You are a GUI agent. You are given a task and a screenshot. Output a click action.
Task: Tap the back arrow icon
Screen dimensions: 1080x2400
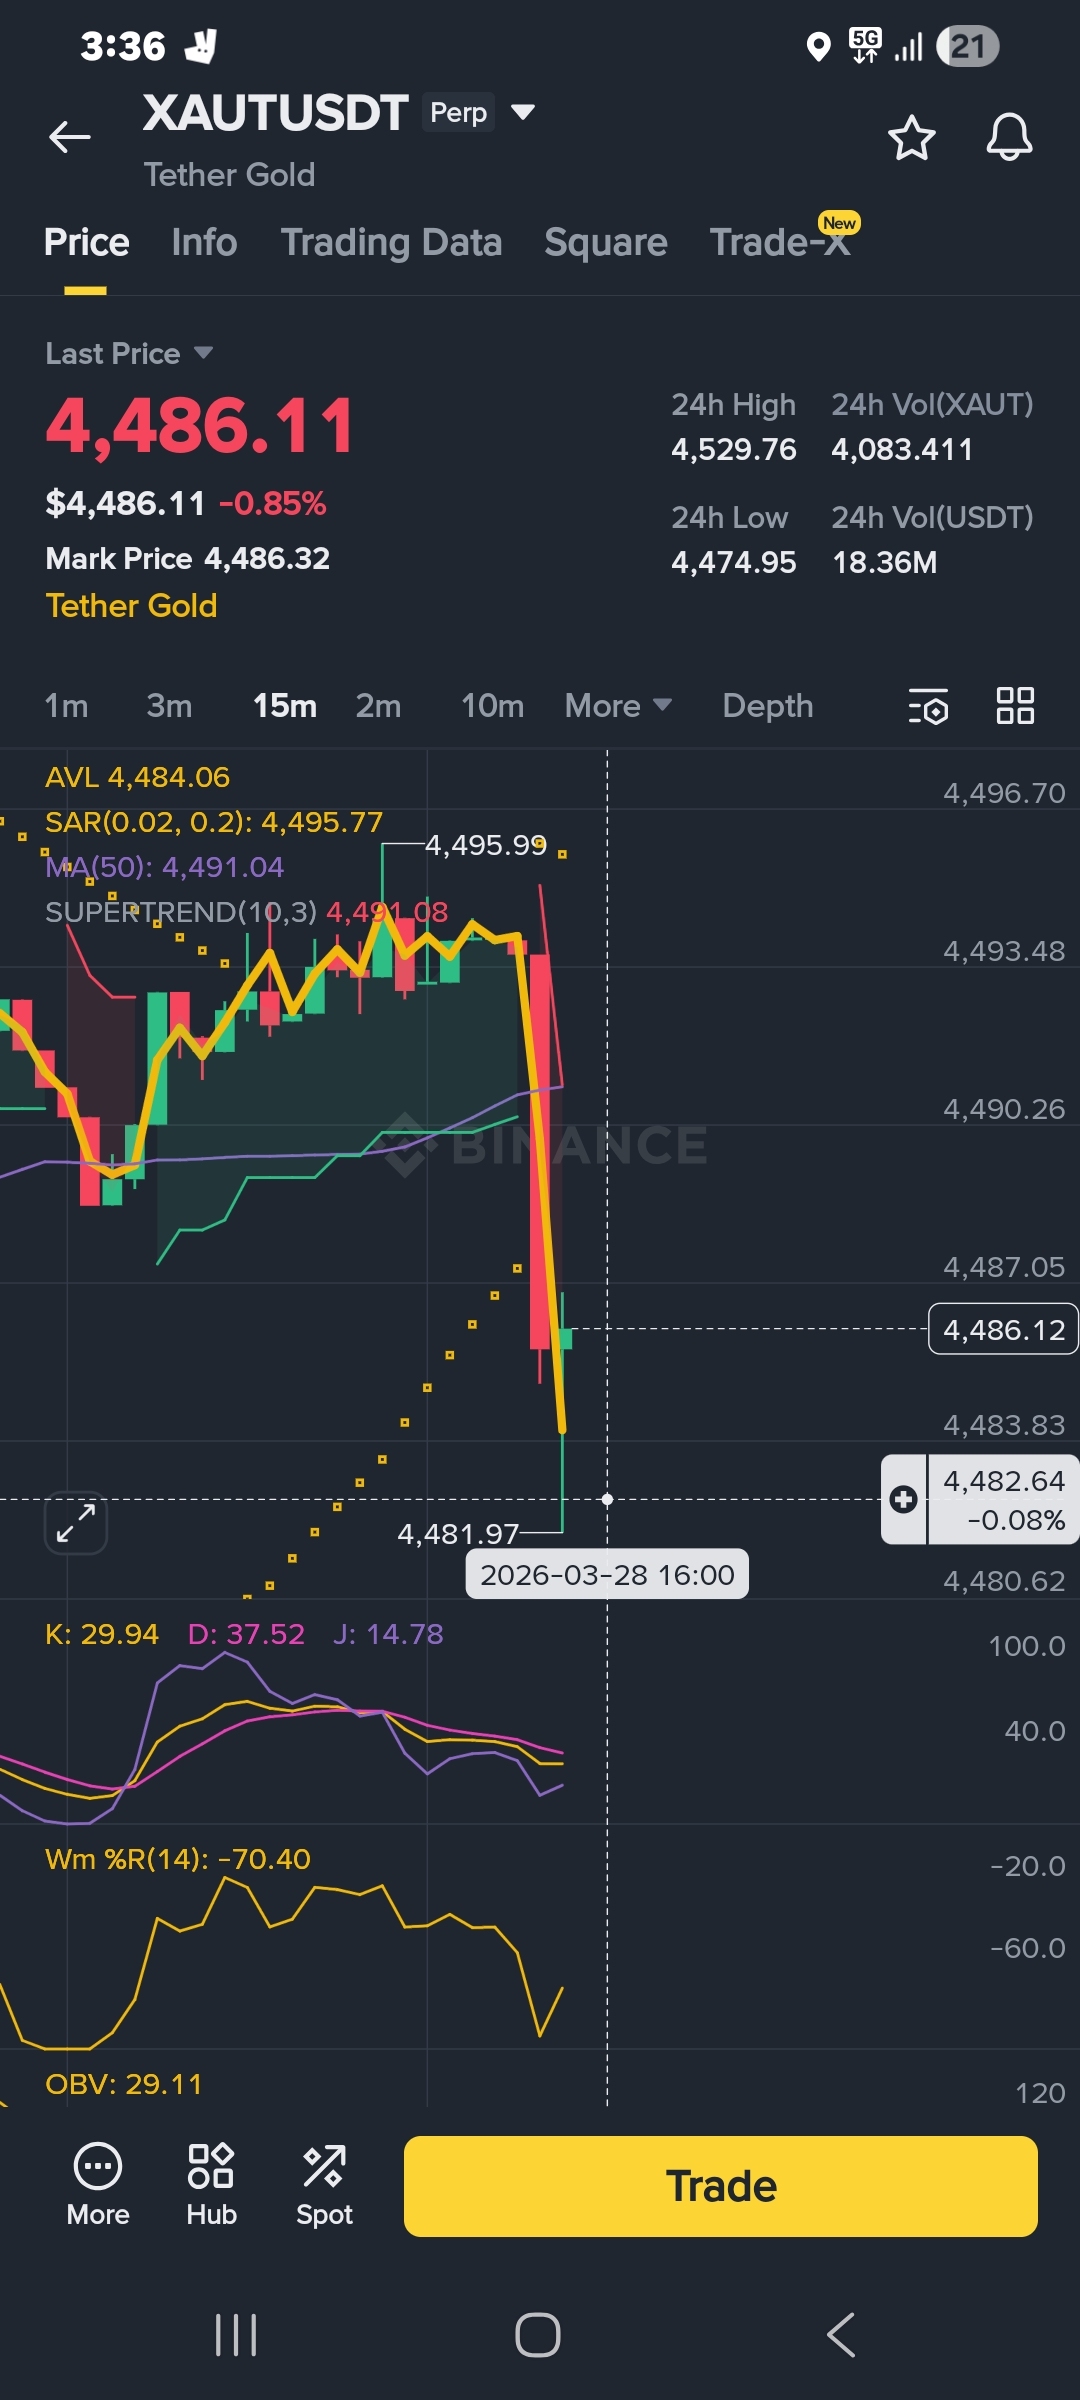tap(70, 137)
